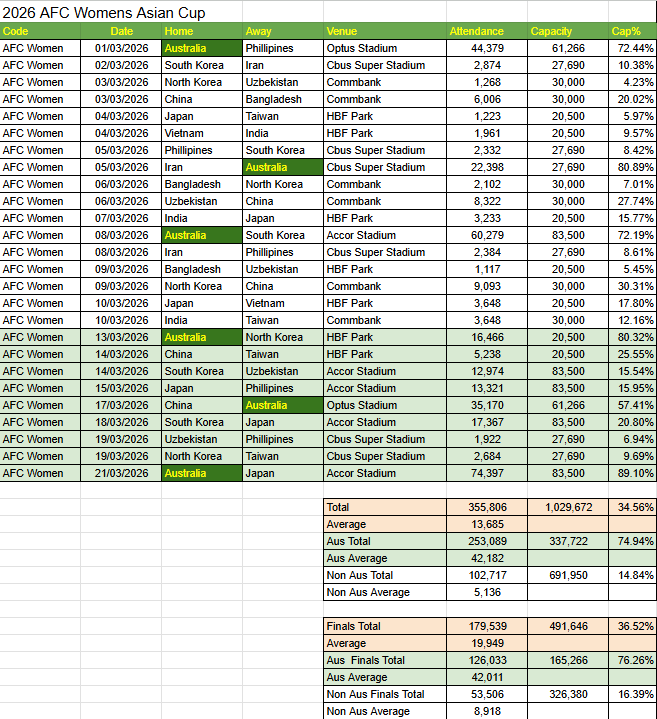The height and width of the screenshot is (719, 657).
Task: Select the highlighted Australia away cell versus Iran
Action: (283, 167)
